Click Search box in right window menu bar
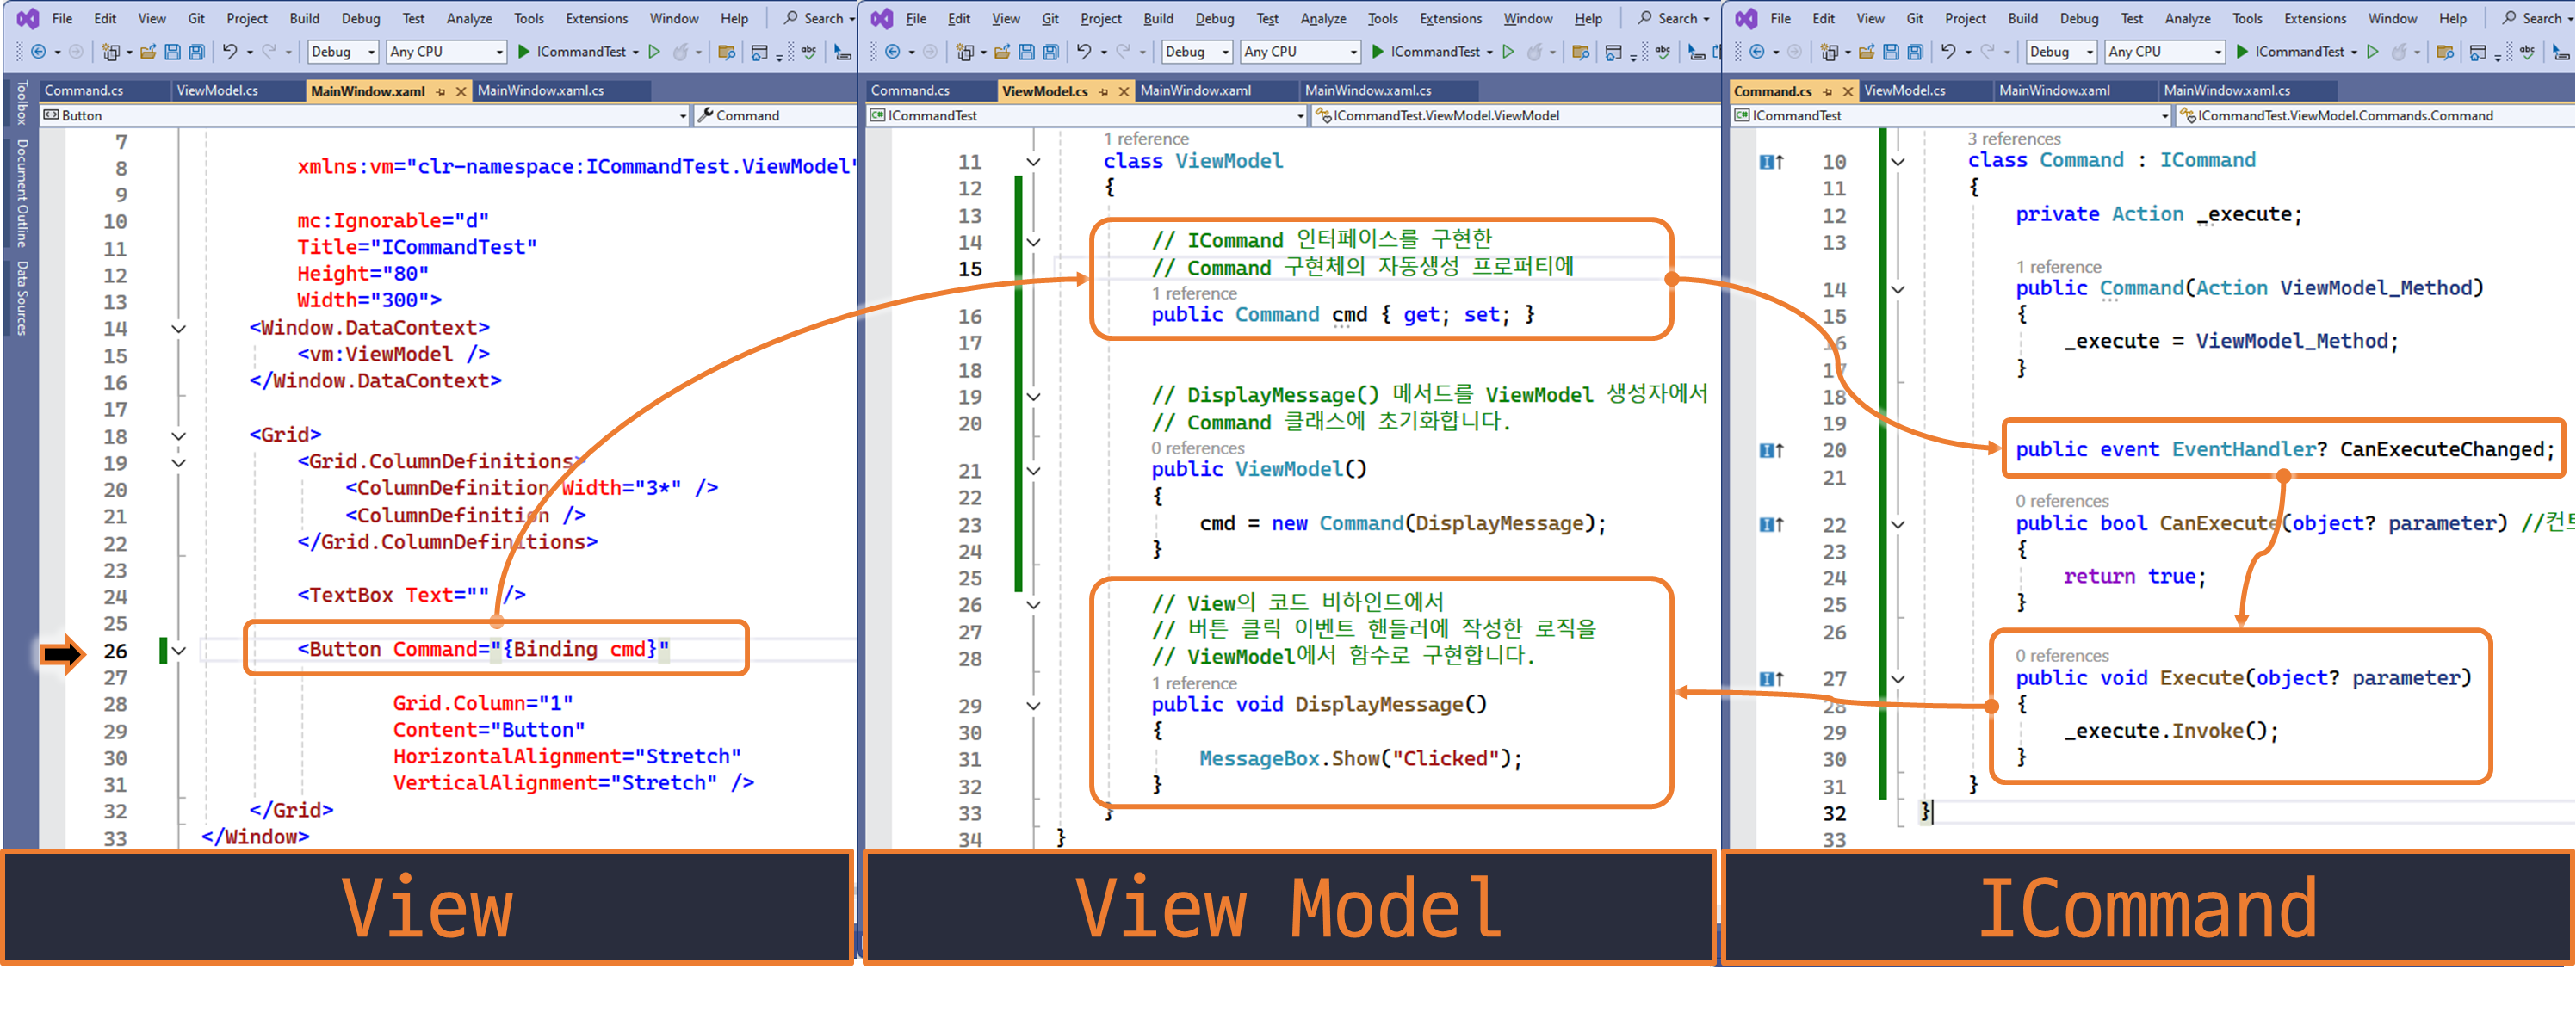The height and width of the screenshot is (1013, 2576). pyautogui.click(x=2532, y=18)
